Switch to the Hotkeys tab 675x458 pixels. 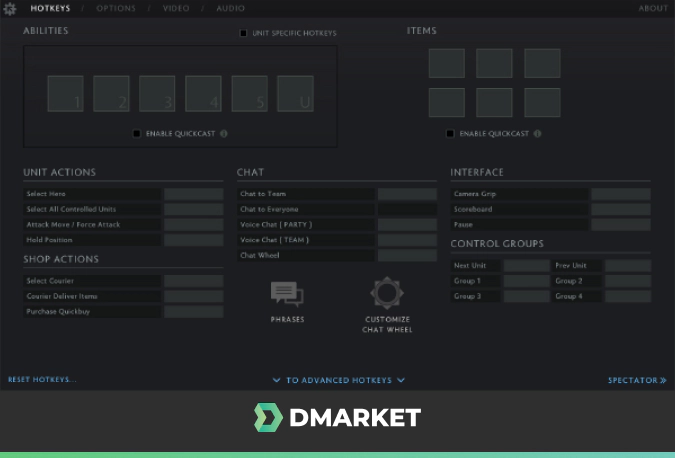tap(50, 8)
